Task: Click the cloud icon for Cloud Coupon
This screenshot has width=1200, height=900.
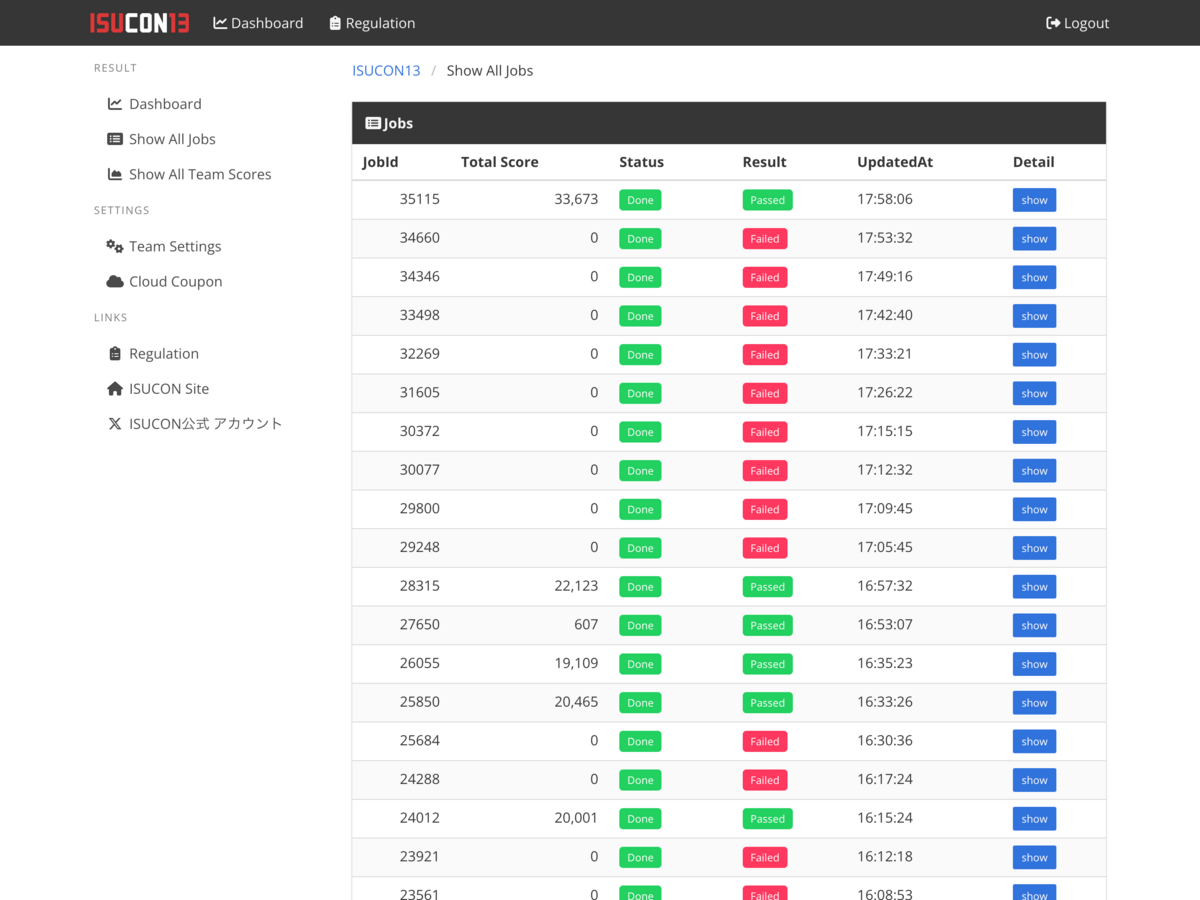Action: (115, 281)
